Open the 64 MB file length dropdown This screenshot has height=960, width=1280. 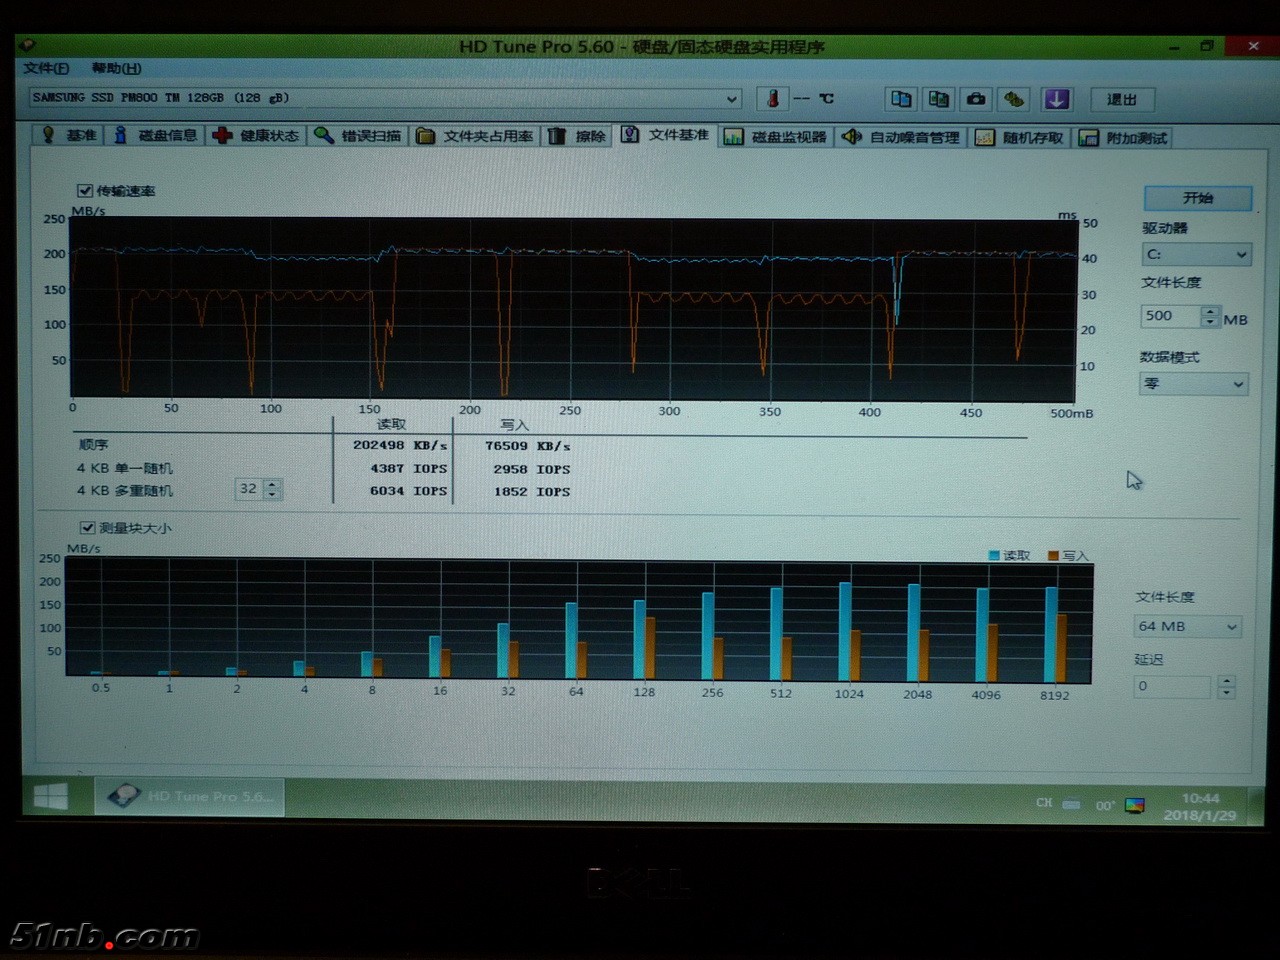(1187, 626)
